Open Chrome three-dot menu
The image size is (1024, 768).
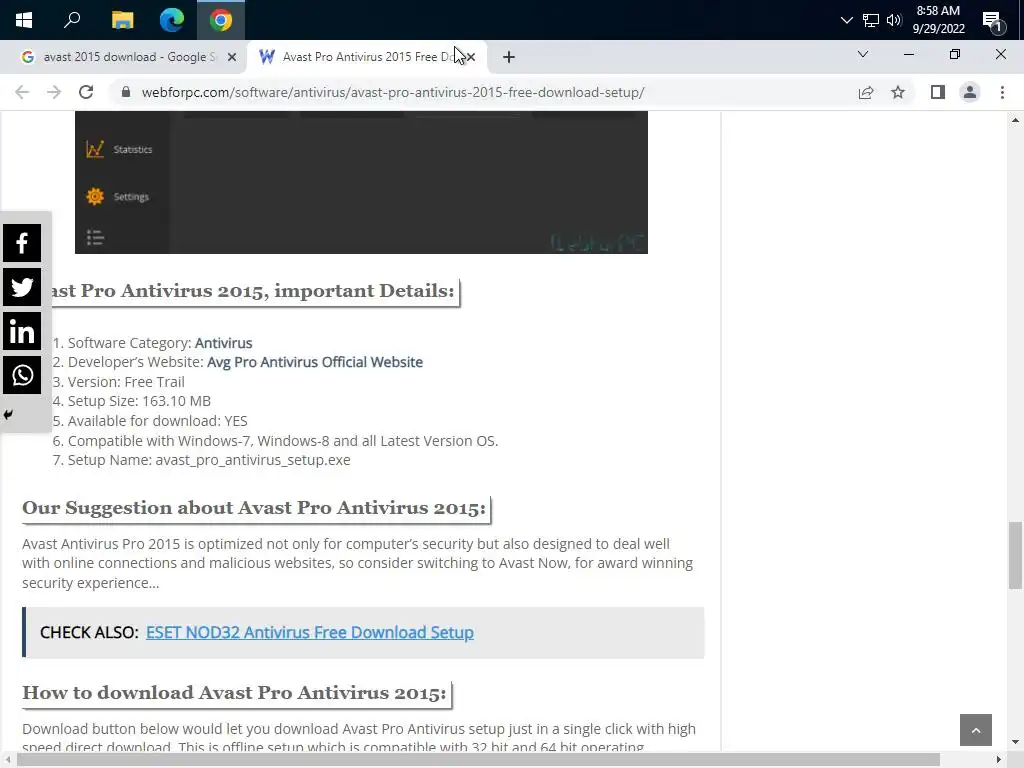click(1002, 92)
